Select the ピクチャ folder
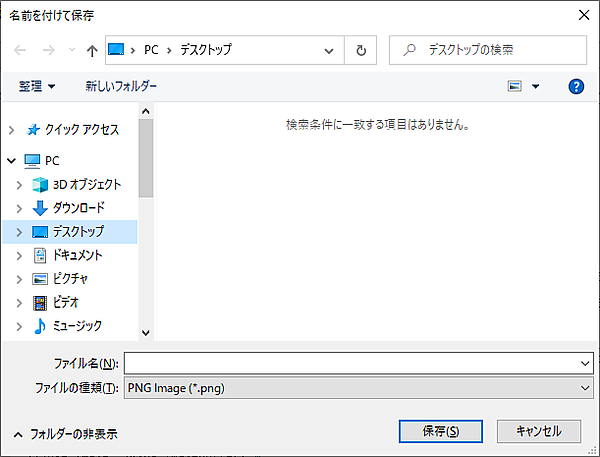This screenshot has height=457, width=600. coord(70,279)
